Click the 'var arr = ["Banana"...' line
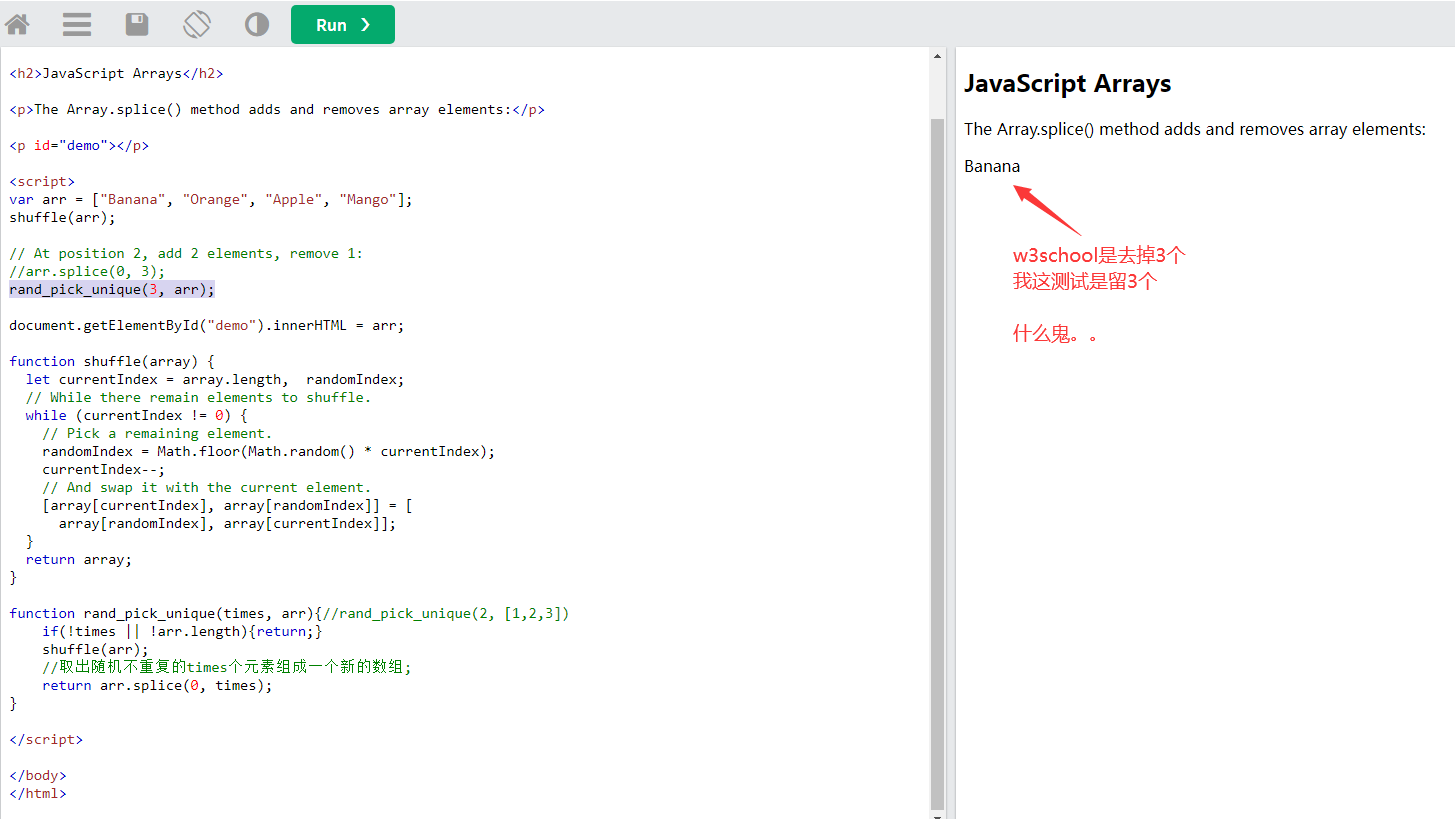 point(211,199)
